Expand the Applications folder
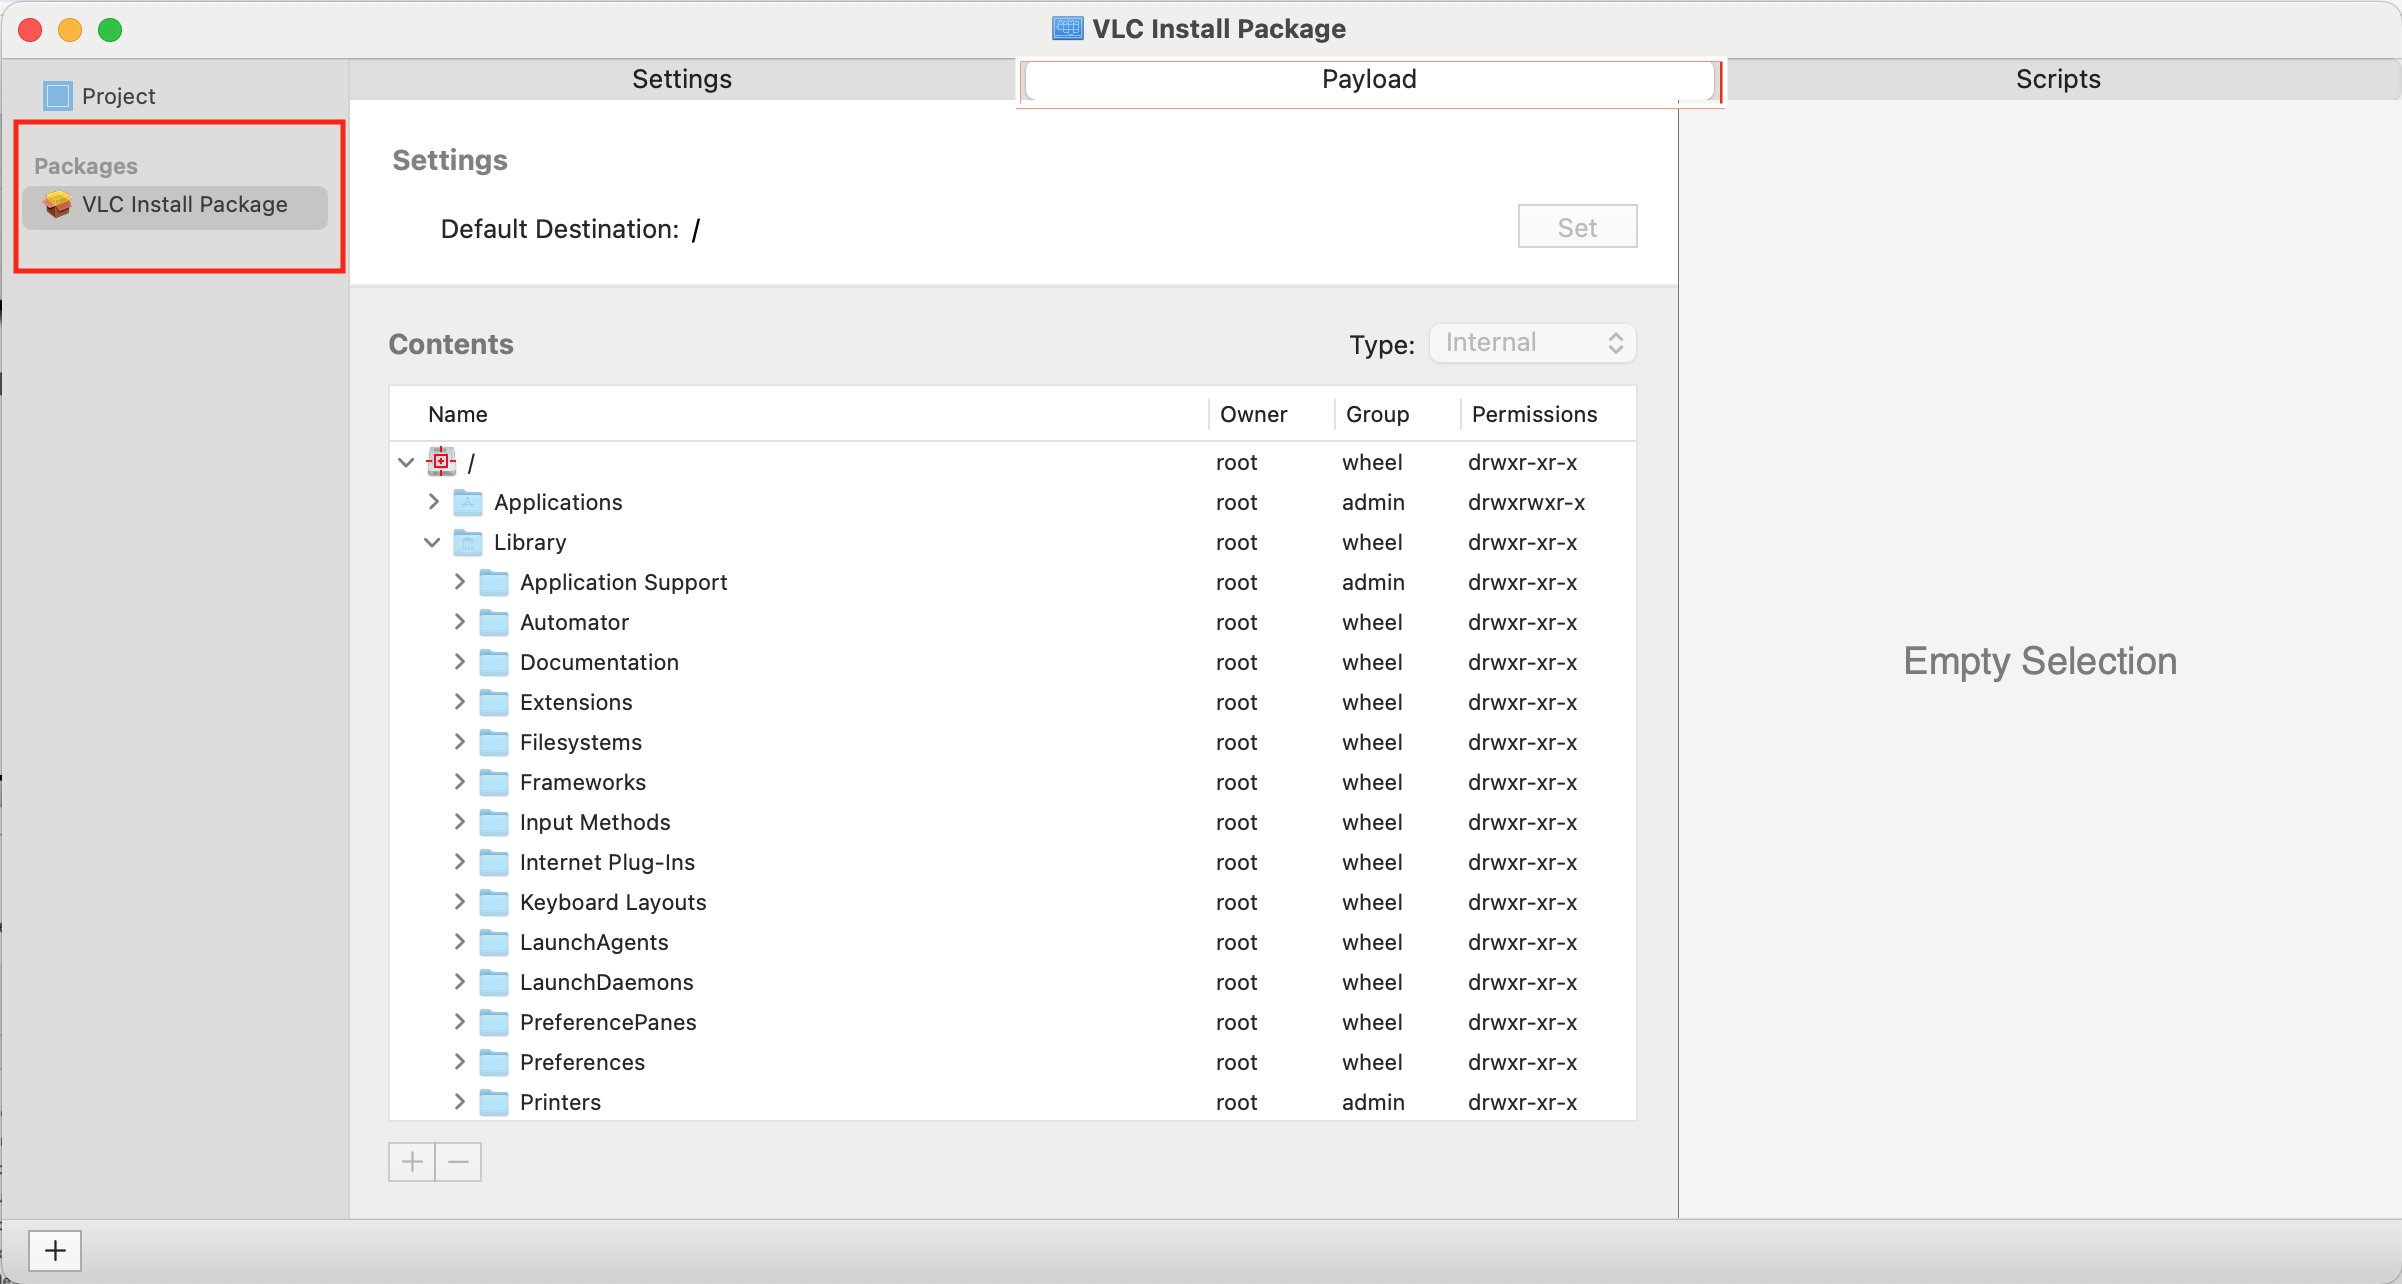Screen dimensions: 2402x1284 433,501
